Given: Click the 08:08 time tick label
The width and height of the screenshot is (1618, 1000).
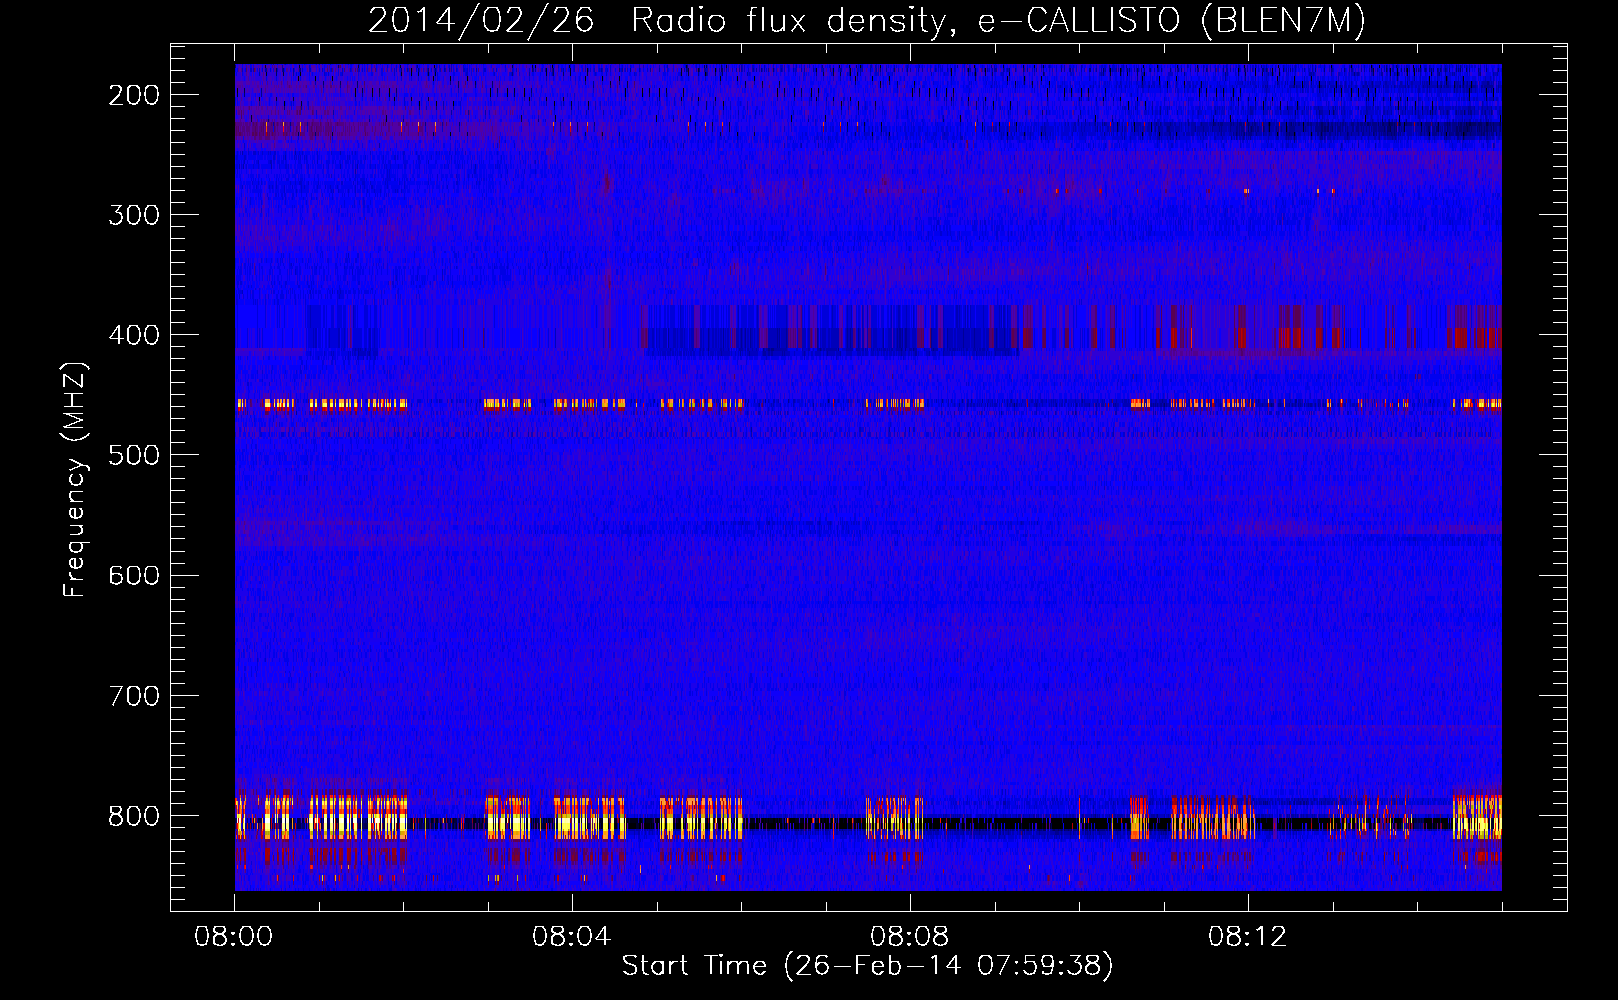Looking at the screenshot, I should point(910,937).
